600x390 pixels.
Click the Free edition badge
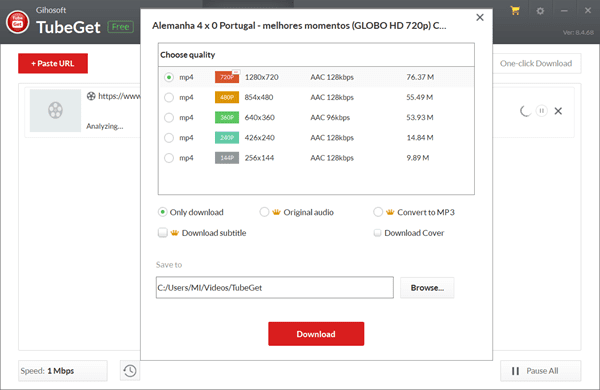pos(121,27)
